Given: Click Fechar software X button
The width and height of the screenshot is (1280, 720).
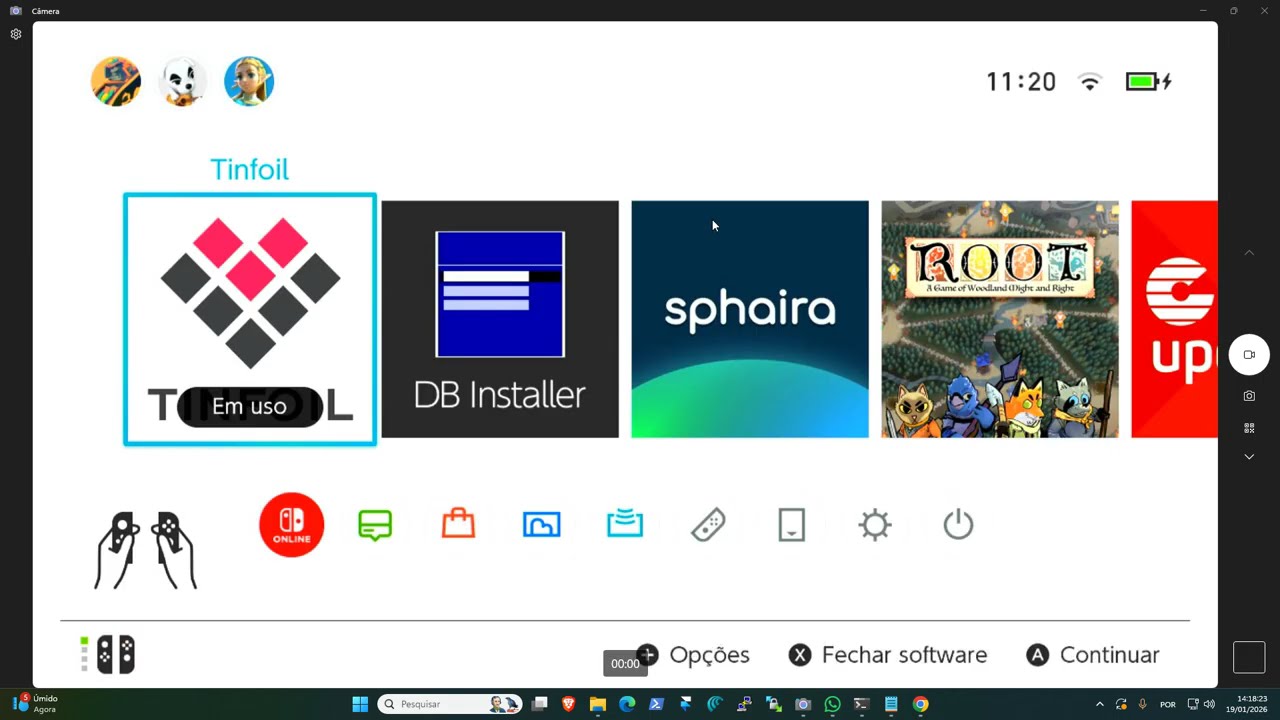Looking at the screenshot, I should click(x=888, y=655).
